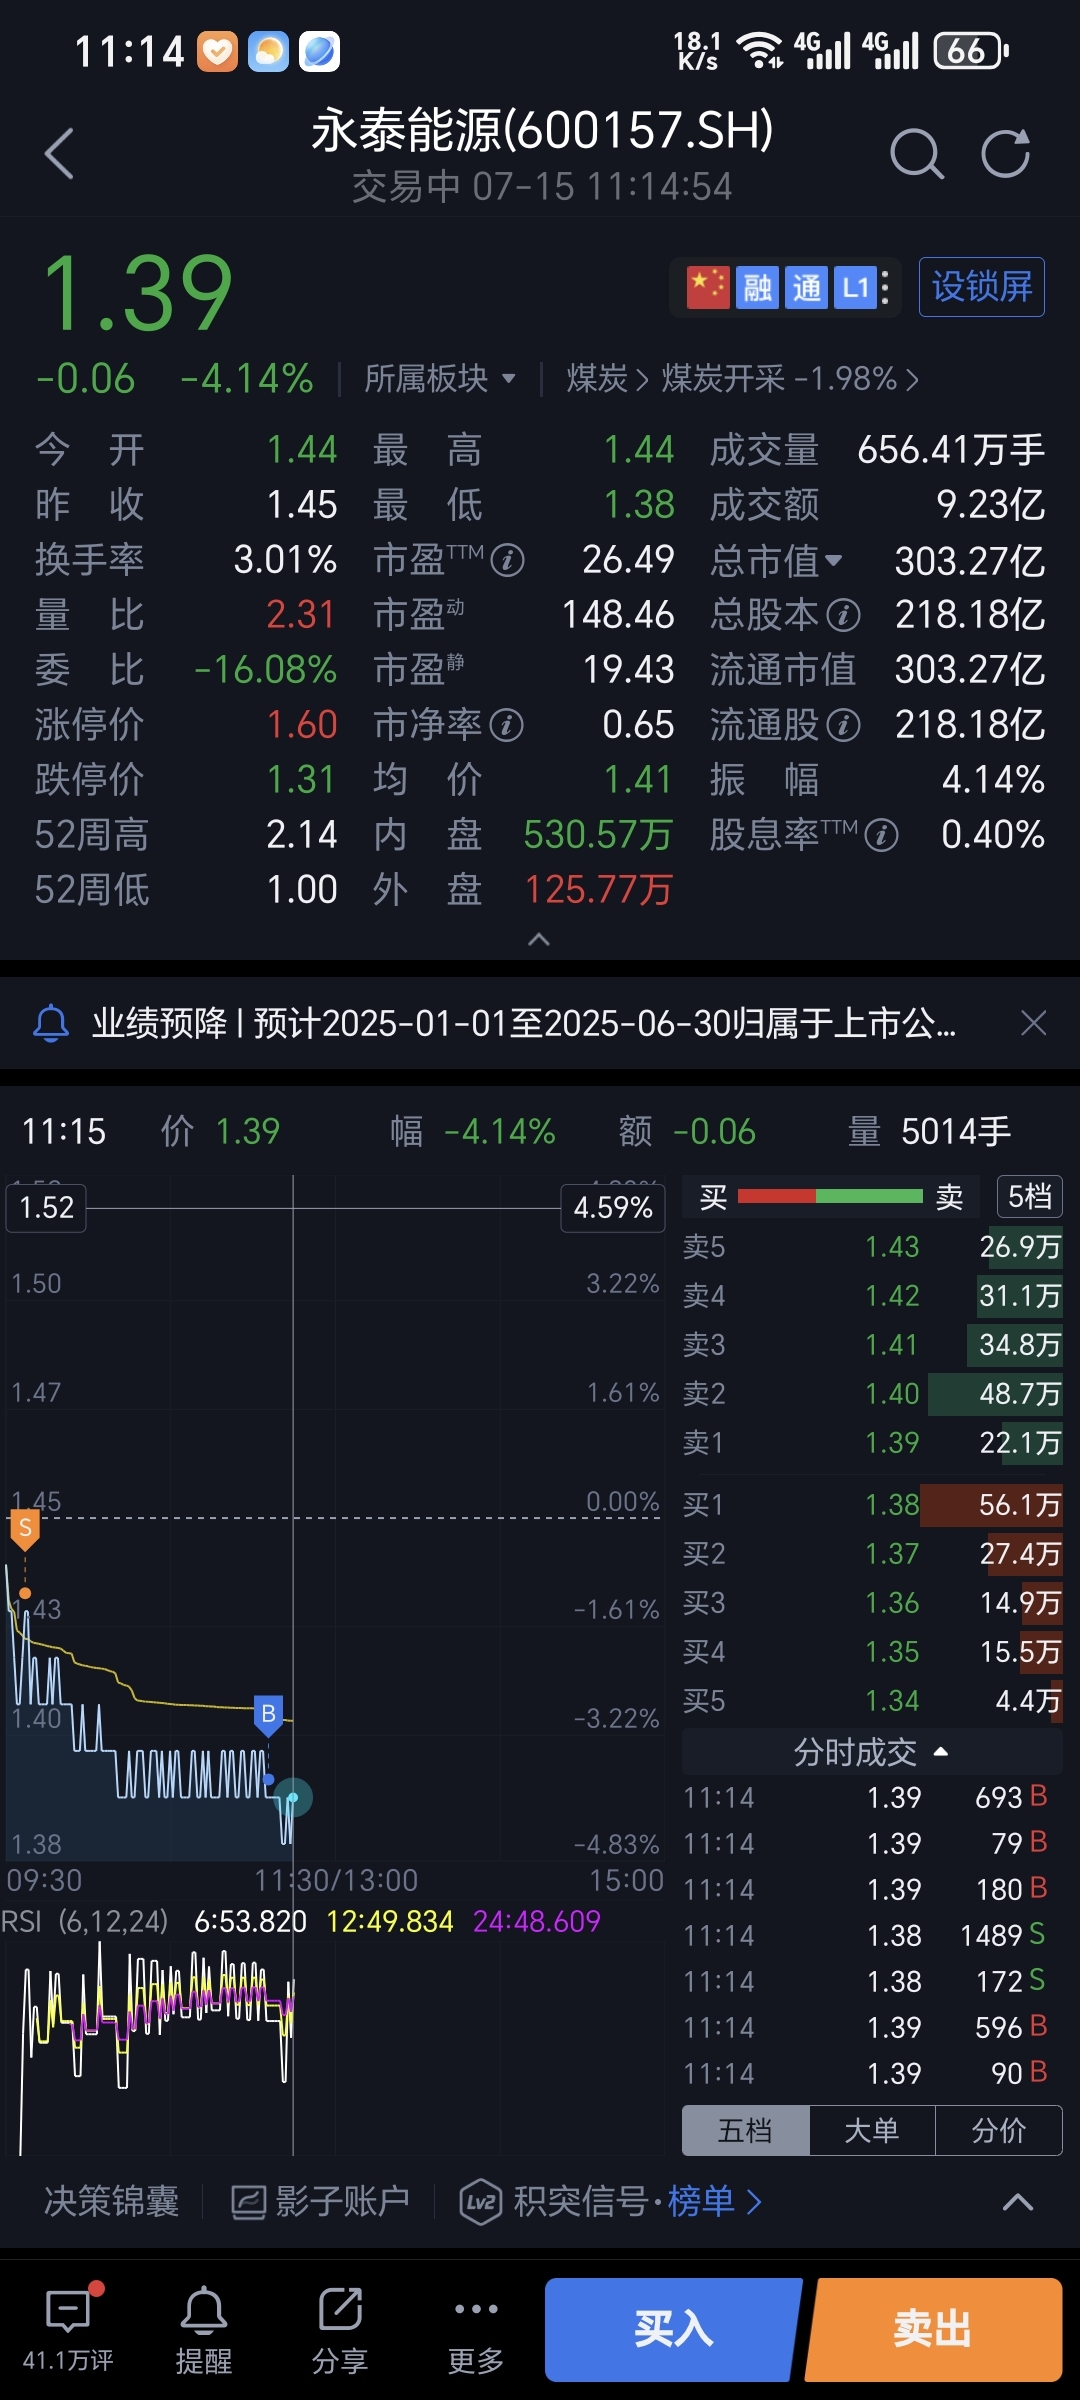Expand the 所属板块 dropdown

tap(440, 378)
